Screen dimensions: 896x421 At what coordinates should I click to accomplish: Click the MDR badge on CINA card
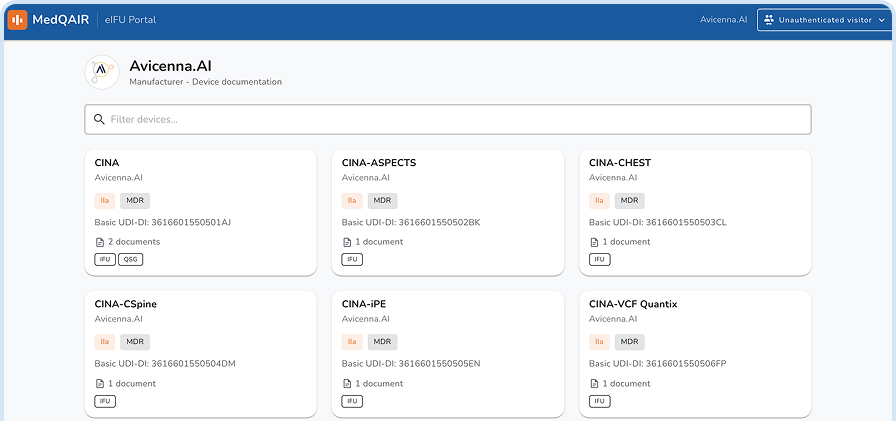point(135,201)
